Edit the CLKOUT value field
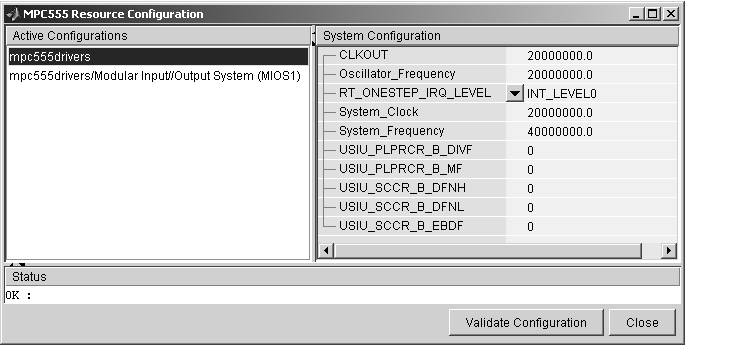The height and width of the screenshot is (363, 750). 591,55
